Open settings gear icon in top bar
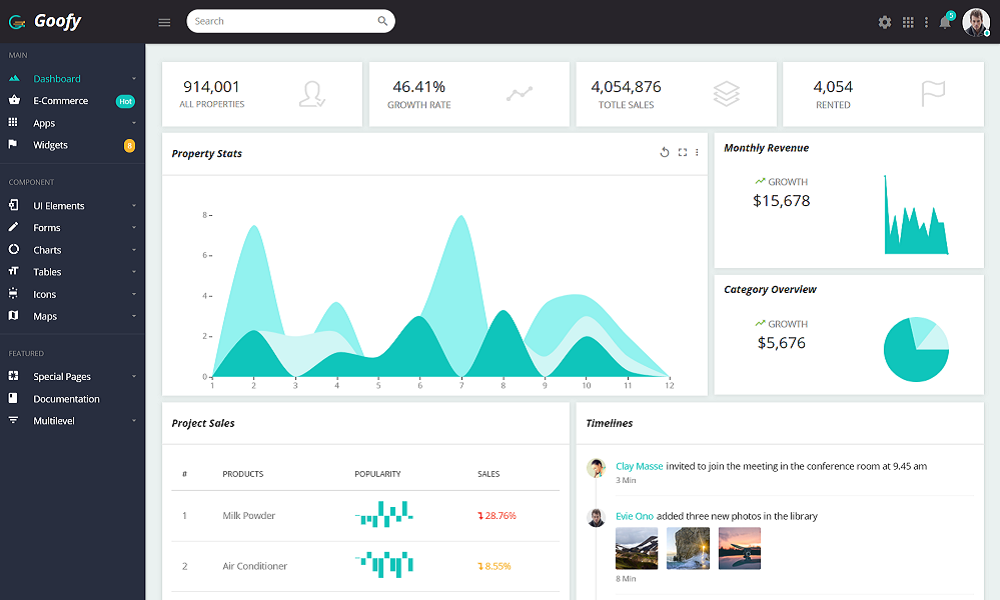 coord(884,22)
